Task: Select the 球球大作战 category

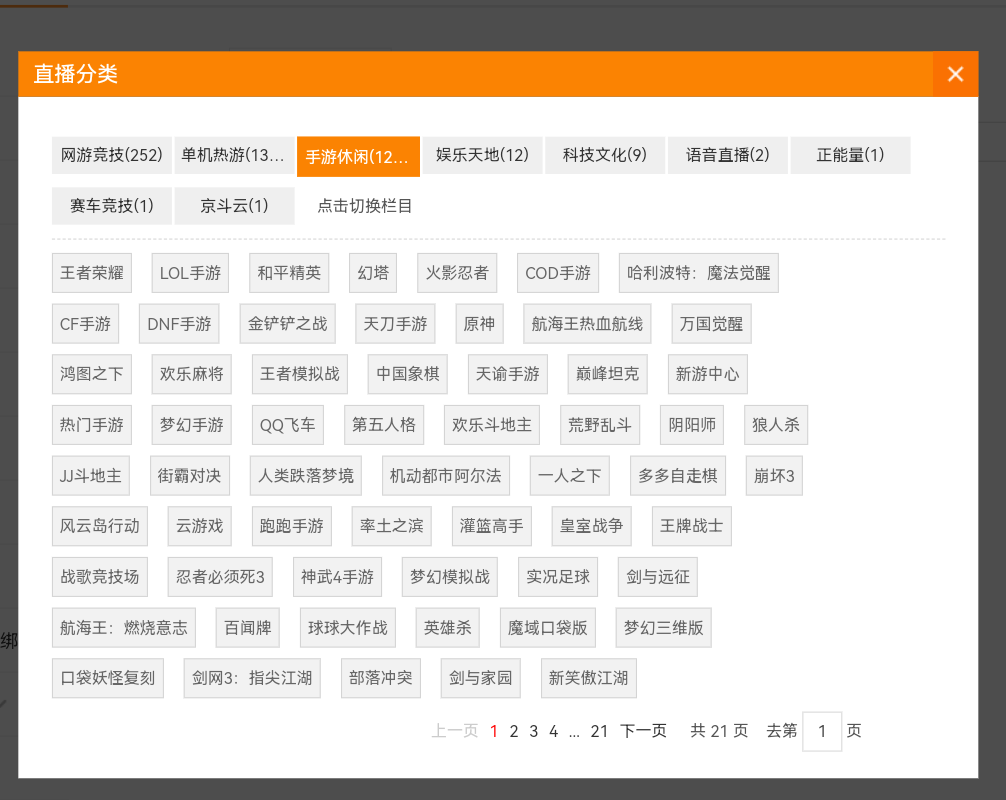Action: point(348,628)
